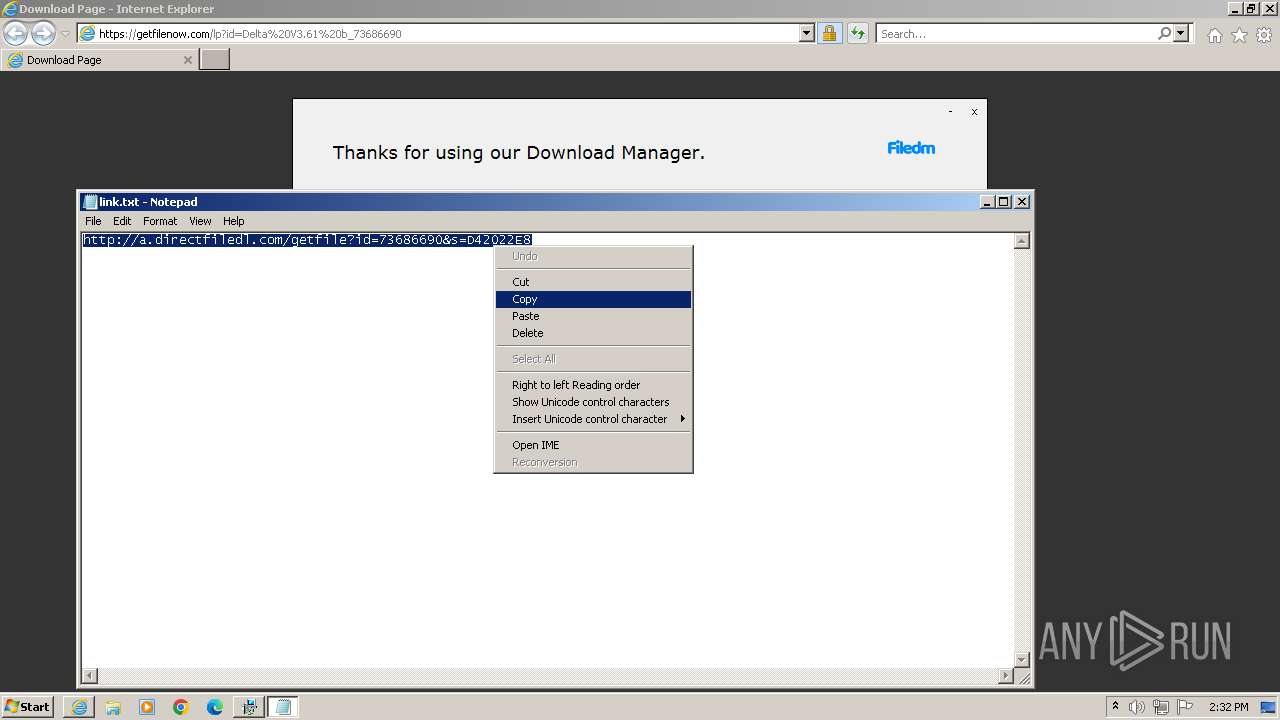Close the Download Page tab
Viewport: 1280px width, 720px height.
click(x=187, y=60)
